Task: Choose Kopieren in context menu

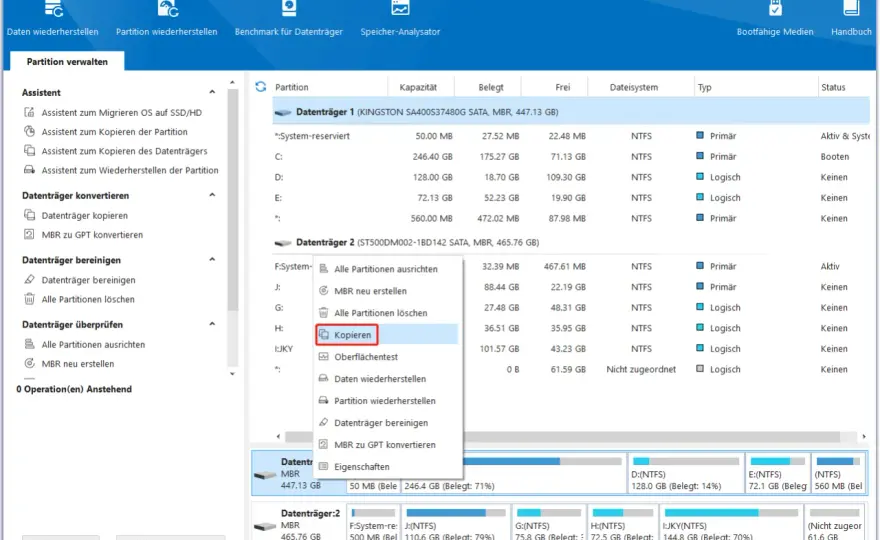Action: [x=388, y=335]
